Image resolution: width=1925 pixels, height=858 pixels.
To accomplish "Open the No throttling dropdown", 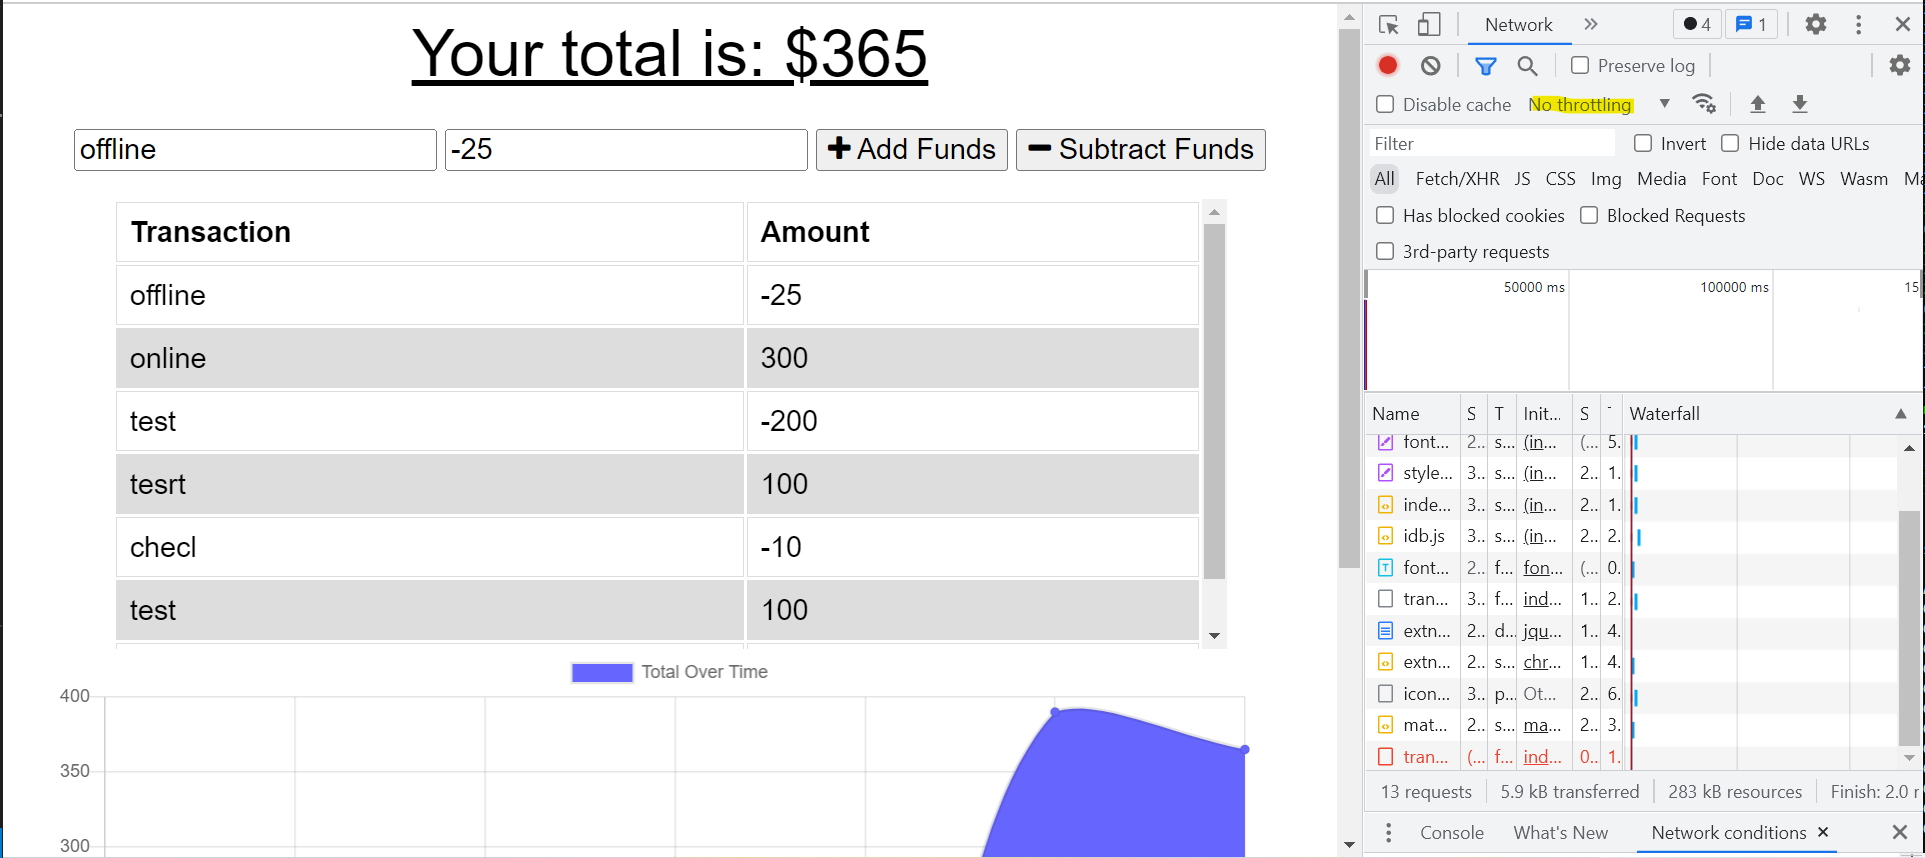I will point(1599,104).
